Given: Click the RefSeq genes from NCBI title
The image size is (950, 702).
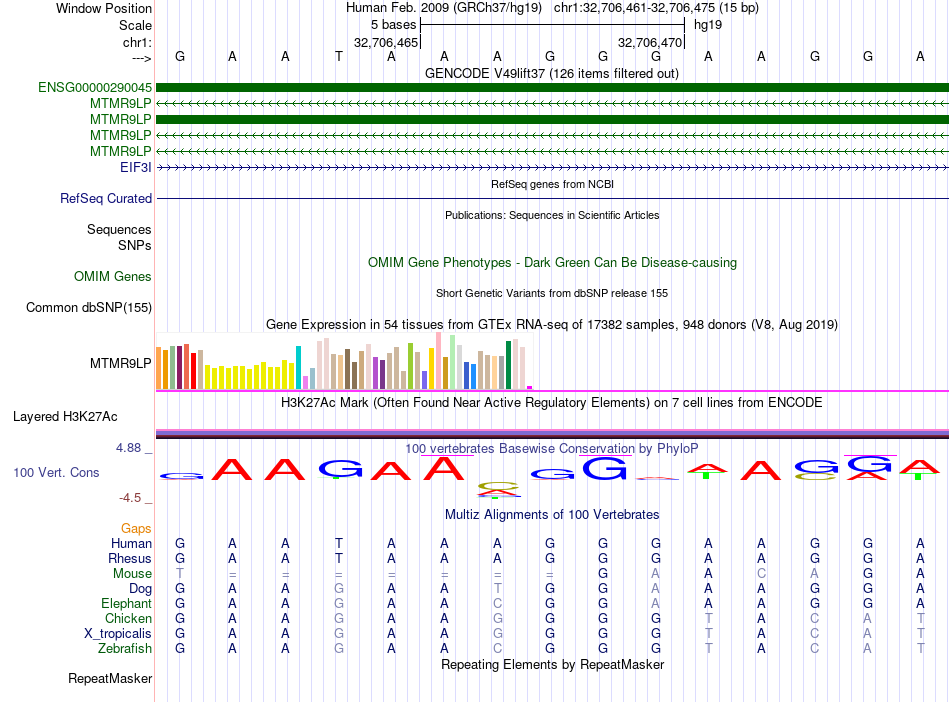Looking at the screenshot, I should [x=552, y=184].
